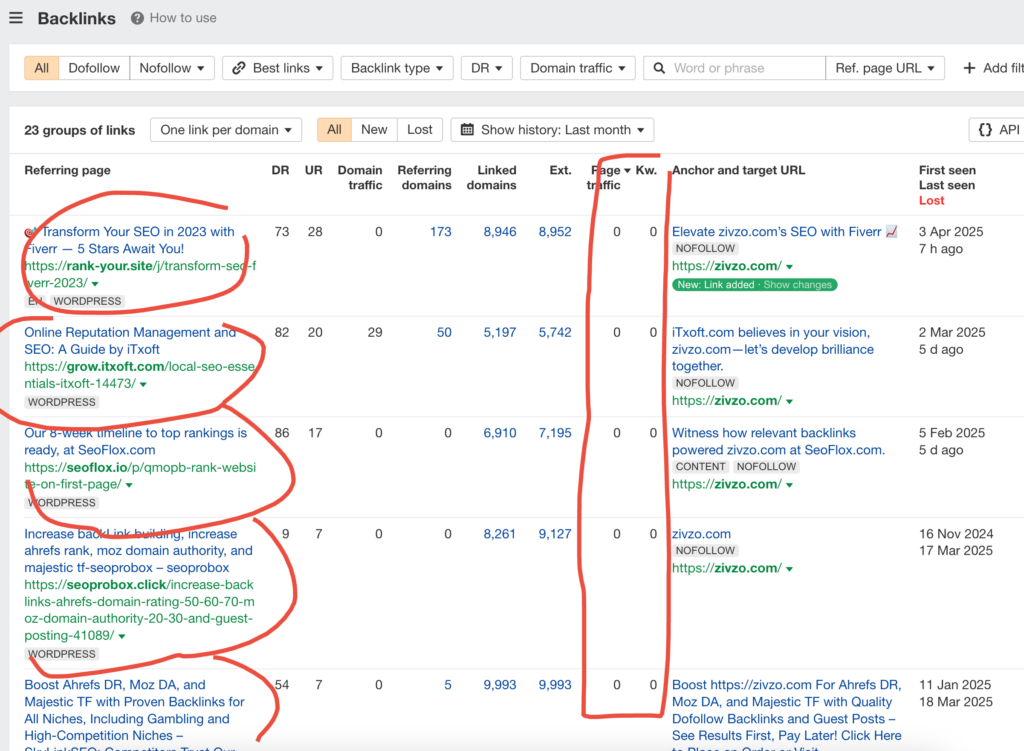The image size is (1024, 751).
Task: Click the How to use link
Action: [x=183, y=18]
